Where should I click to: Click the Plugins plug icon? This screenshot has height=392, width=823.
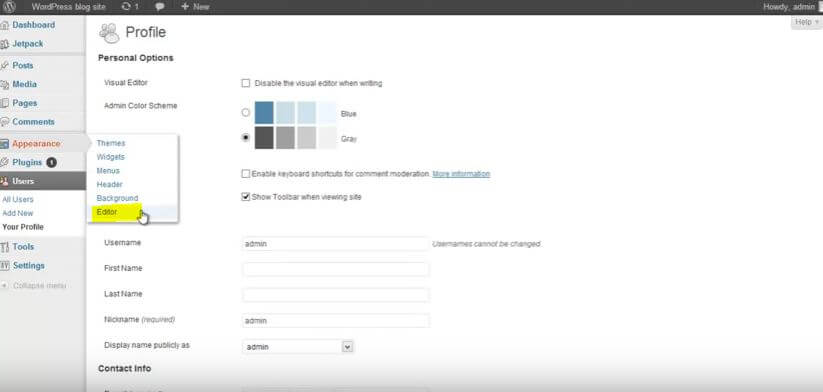pyautogui.click(x=5, y=163)
